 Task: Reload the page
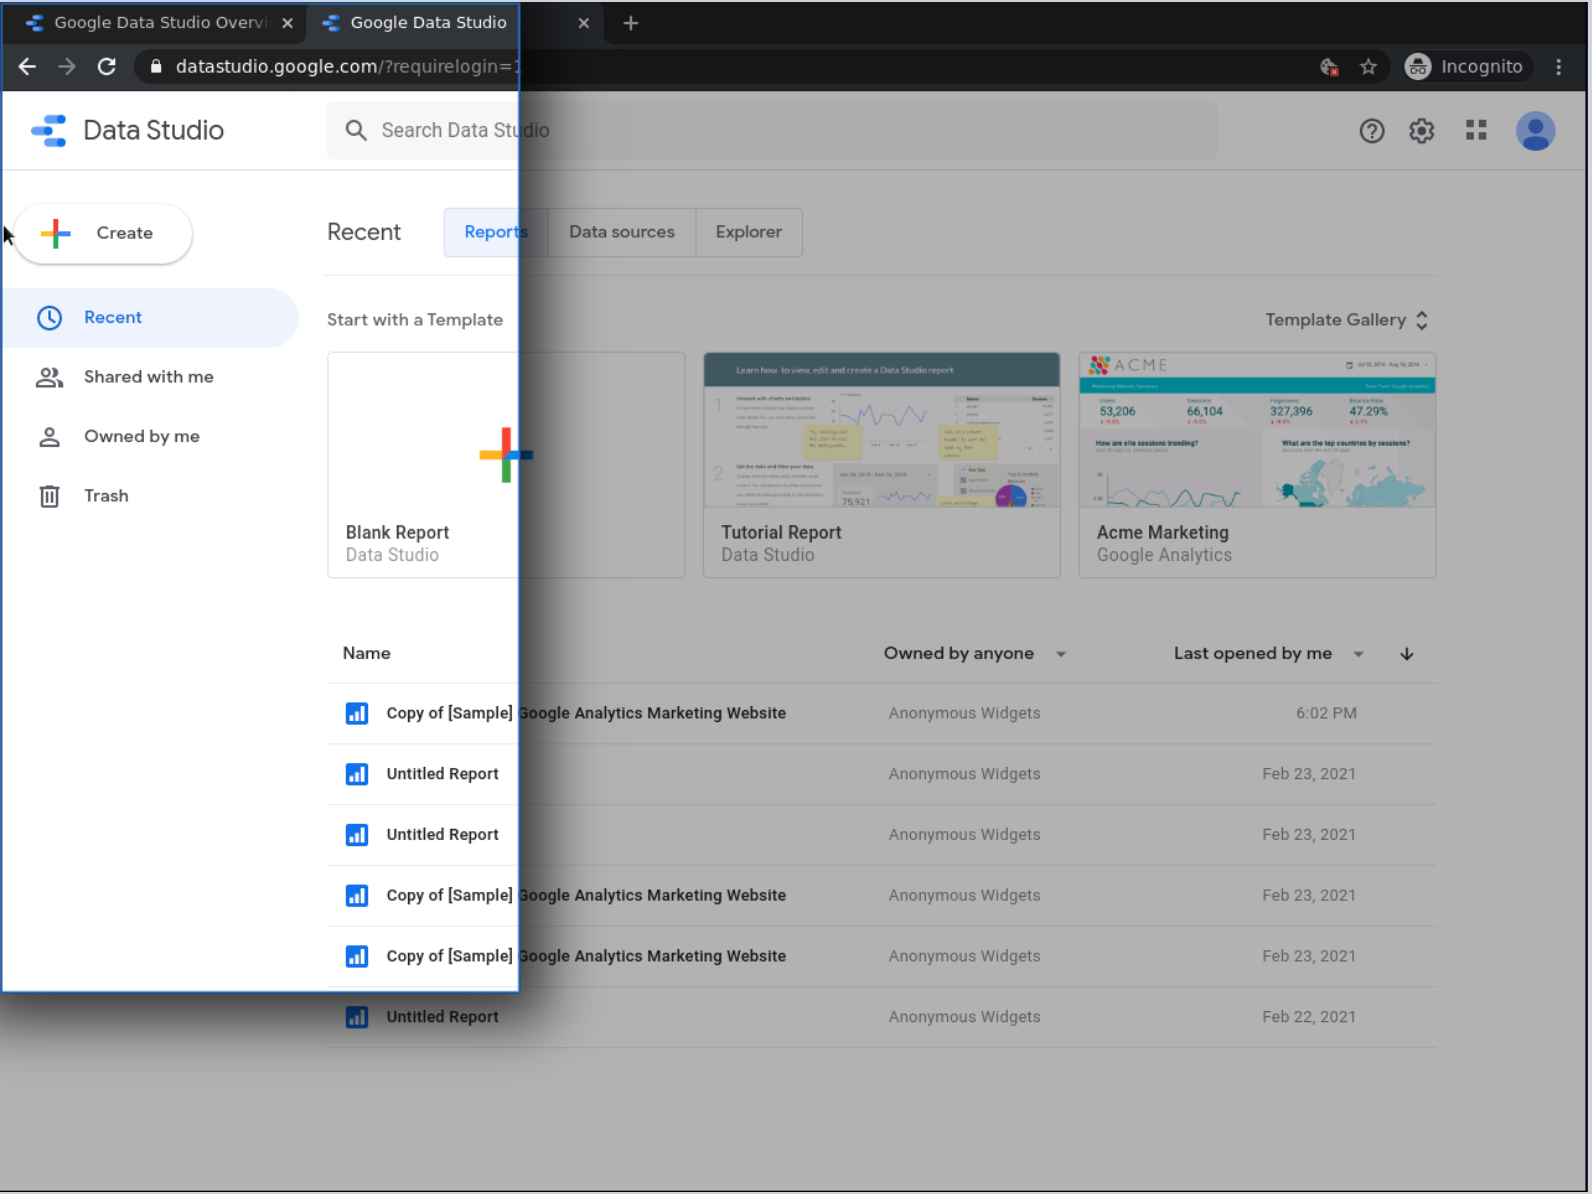click(107, 67)
